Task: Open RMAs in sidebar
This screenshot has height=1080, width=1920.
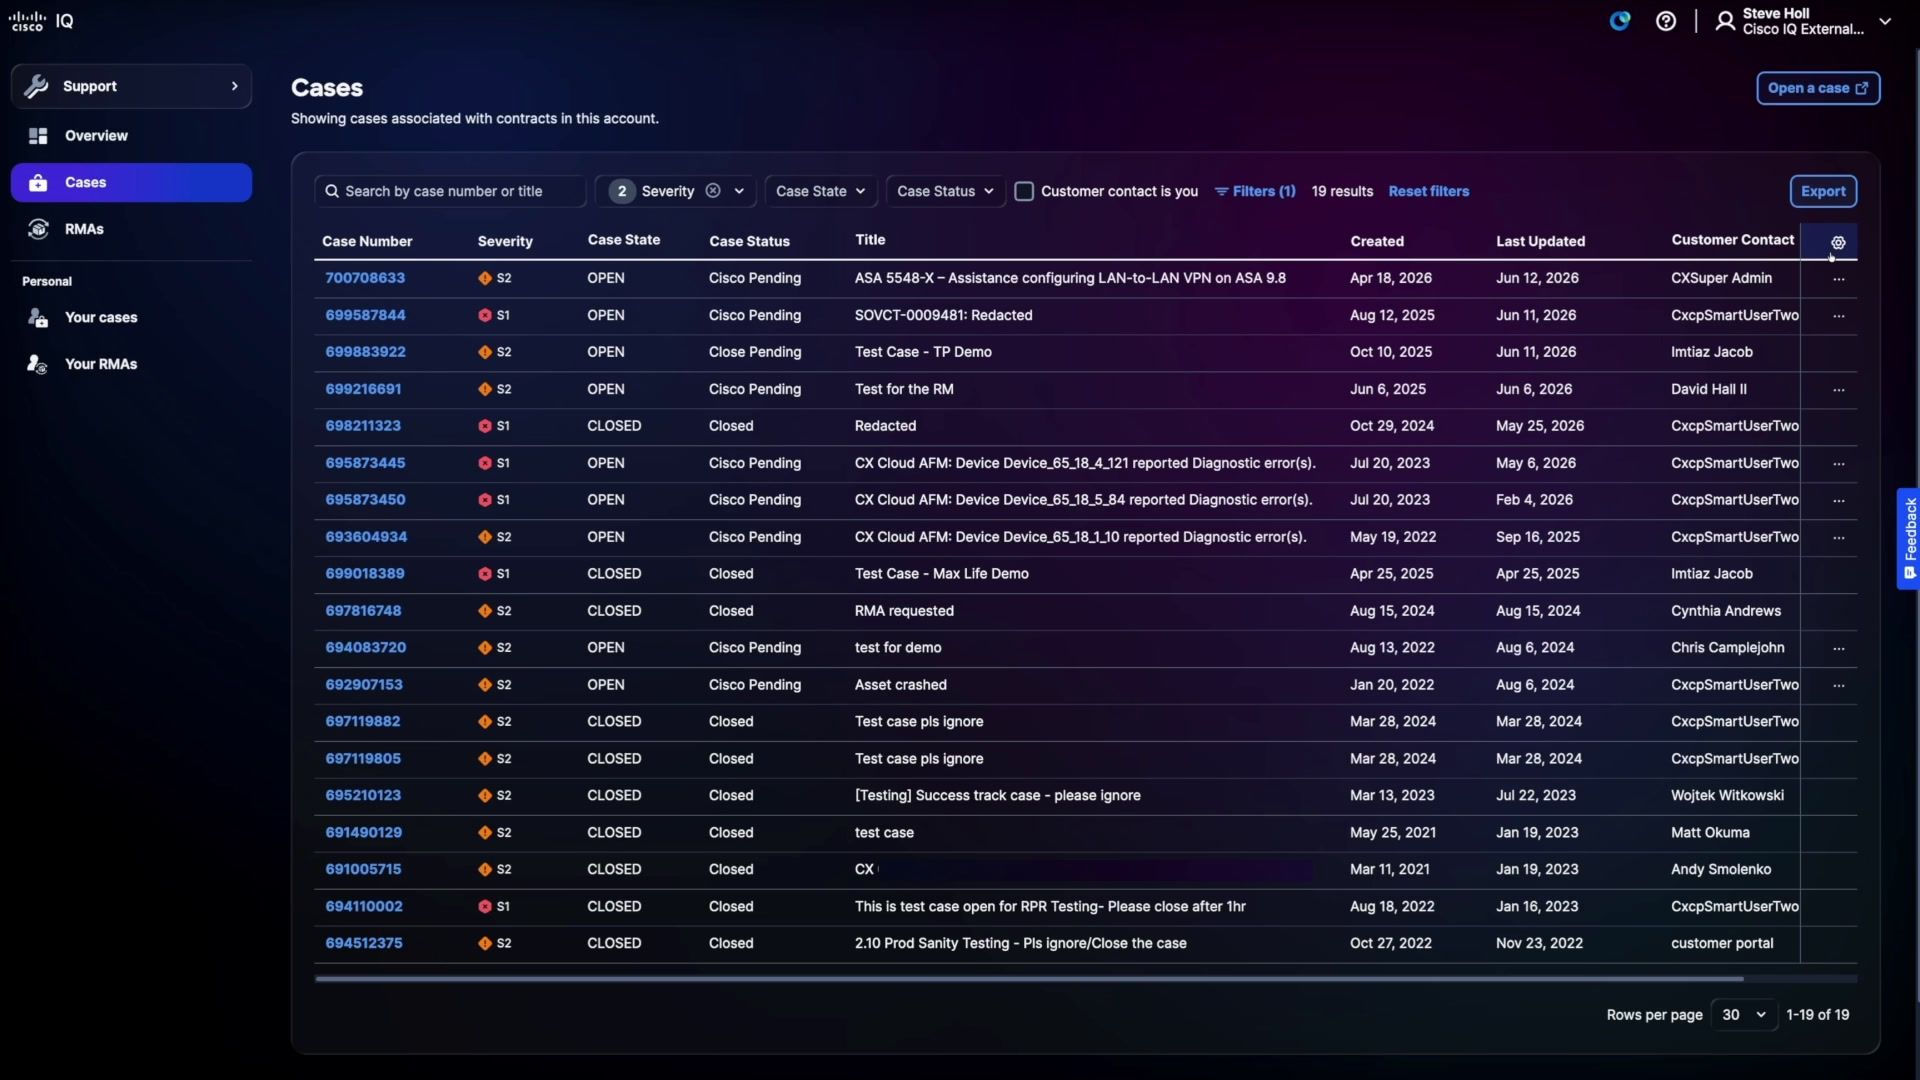Action: (131, 229)
